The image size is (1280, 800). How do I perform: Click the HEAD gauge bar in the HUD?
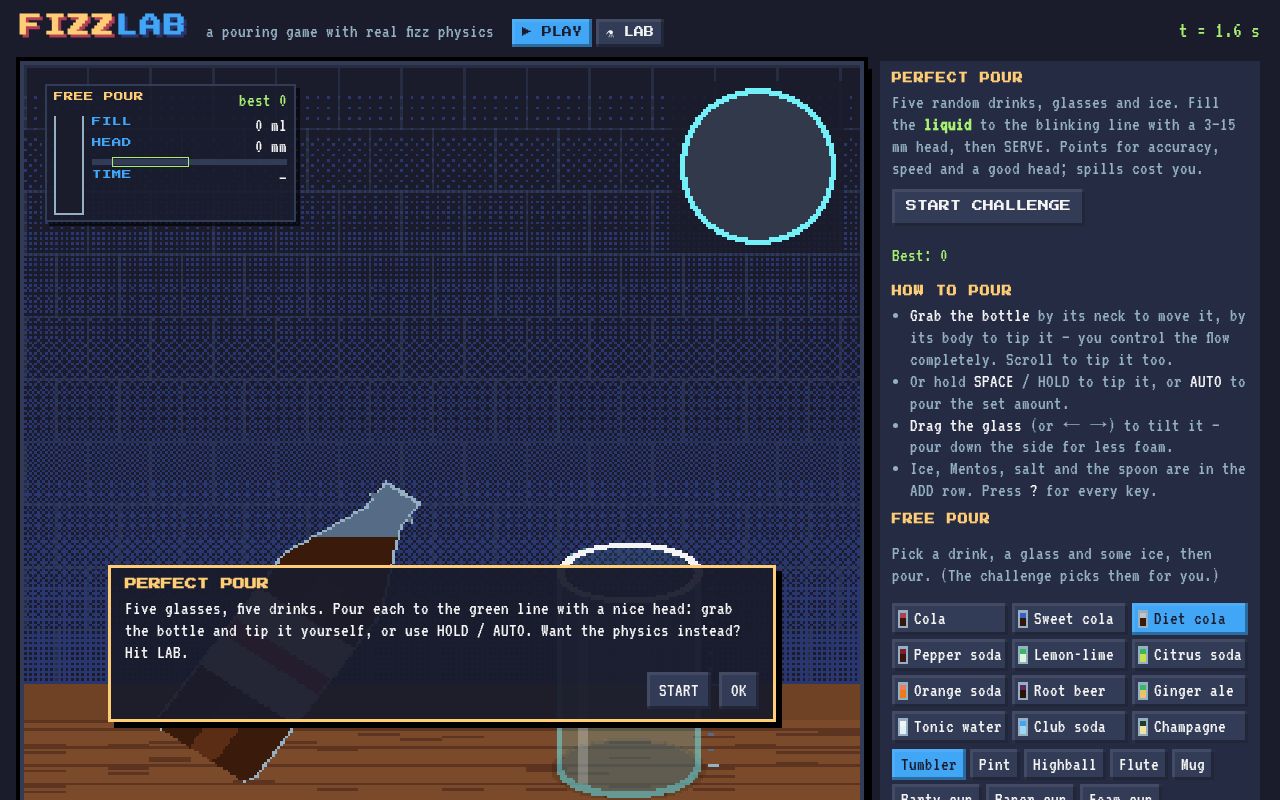pyautogui.click(x=189, y=161)
